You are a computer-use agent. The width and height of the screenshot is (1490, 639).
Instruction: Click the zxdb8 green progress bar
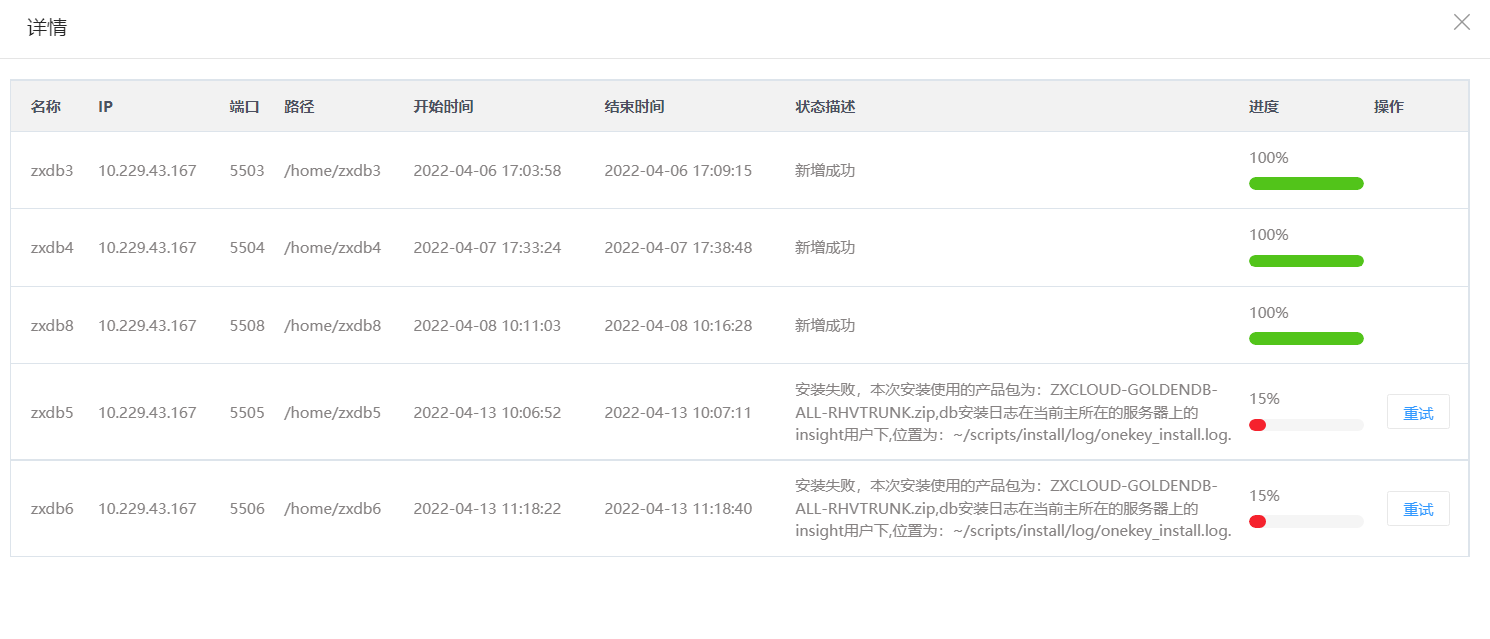point(1305,338)
